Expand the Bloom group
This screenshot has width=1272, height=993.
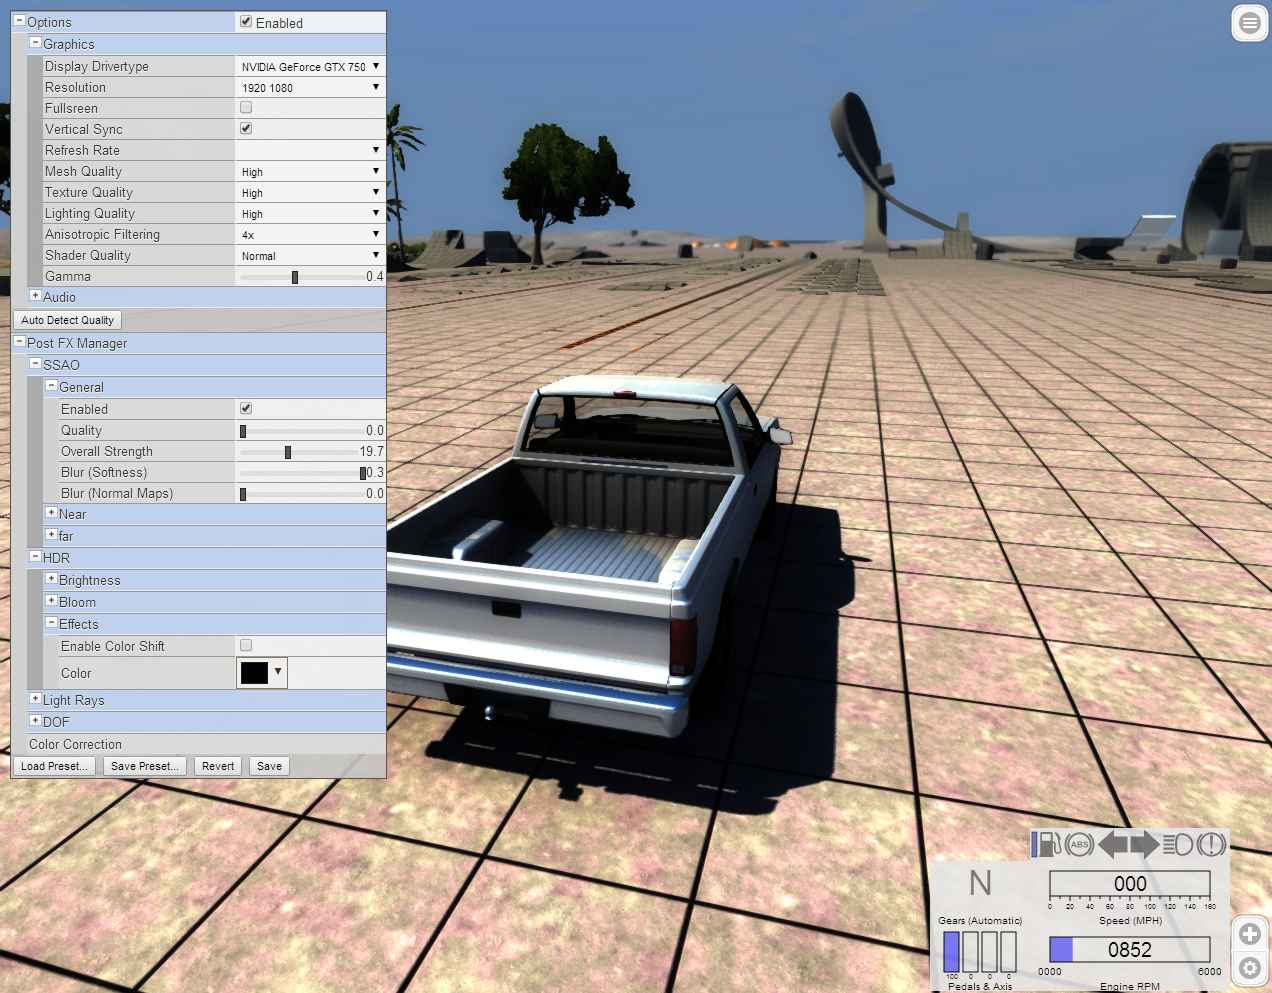pyautogui.click(x=51, y=600)
